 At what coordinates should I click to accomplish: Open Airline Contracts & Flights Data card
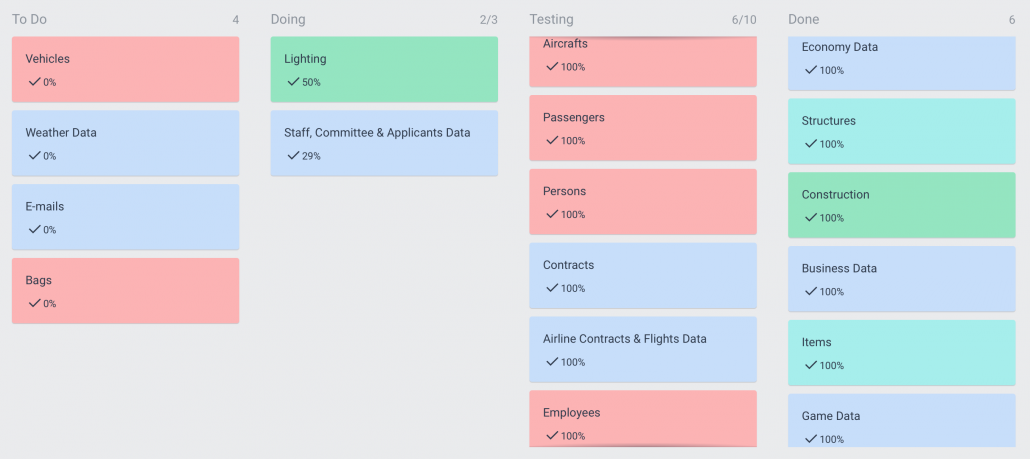point(643,349)
